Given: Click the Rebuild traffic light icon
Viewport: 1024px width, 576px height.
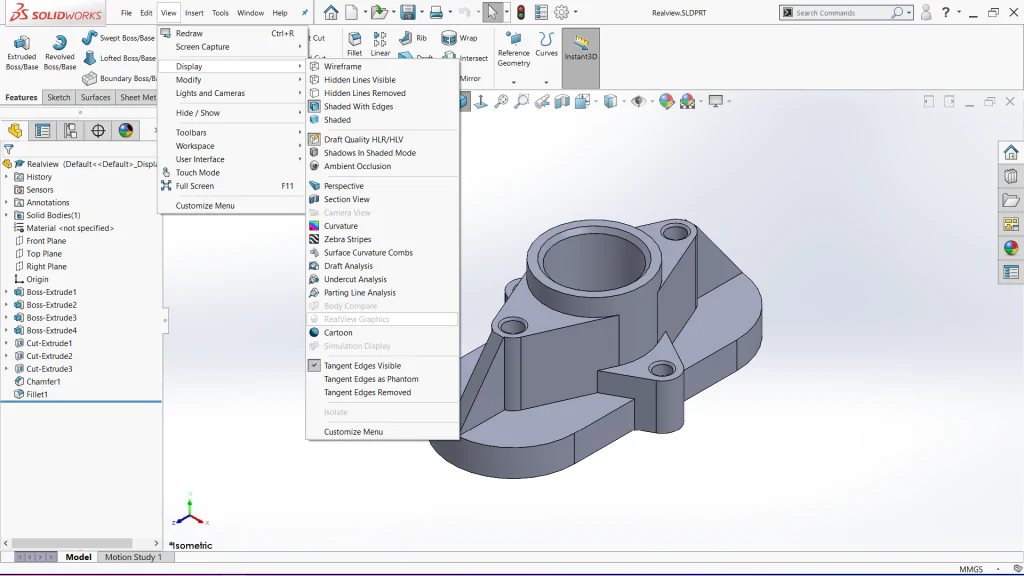Looking at the screenshot, I should tap(520, 12).
